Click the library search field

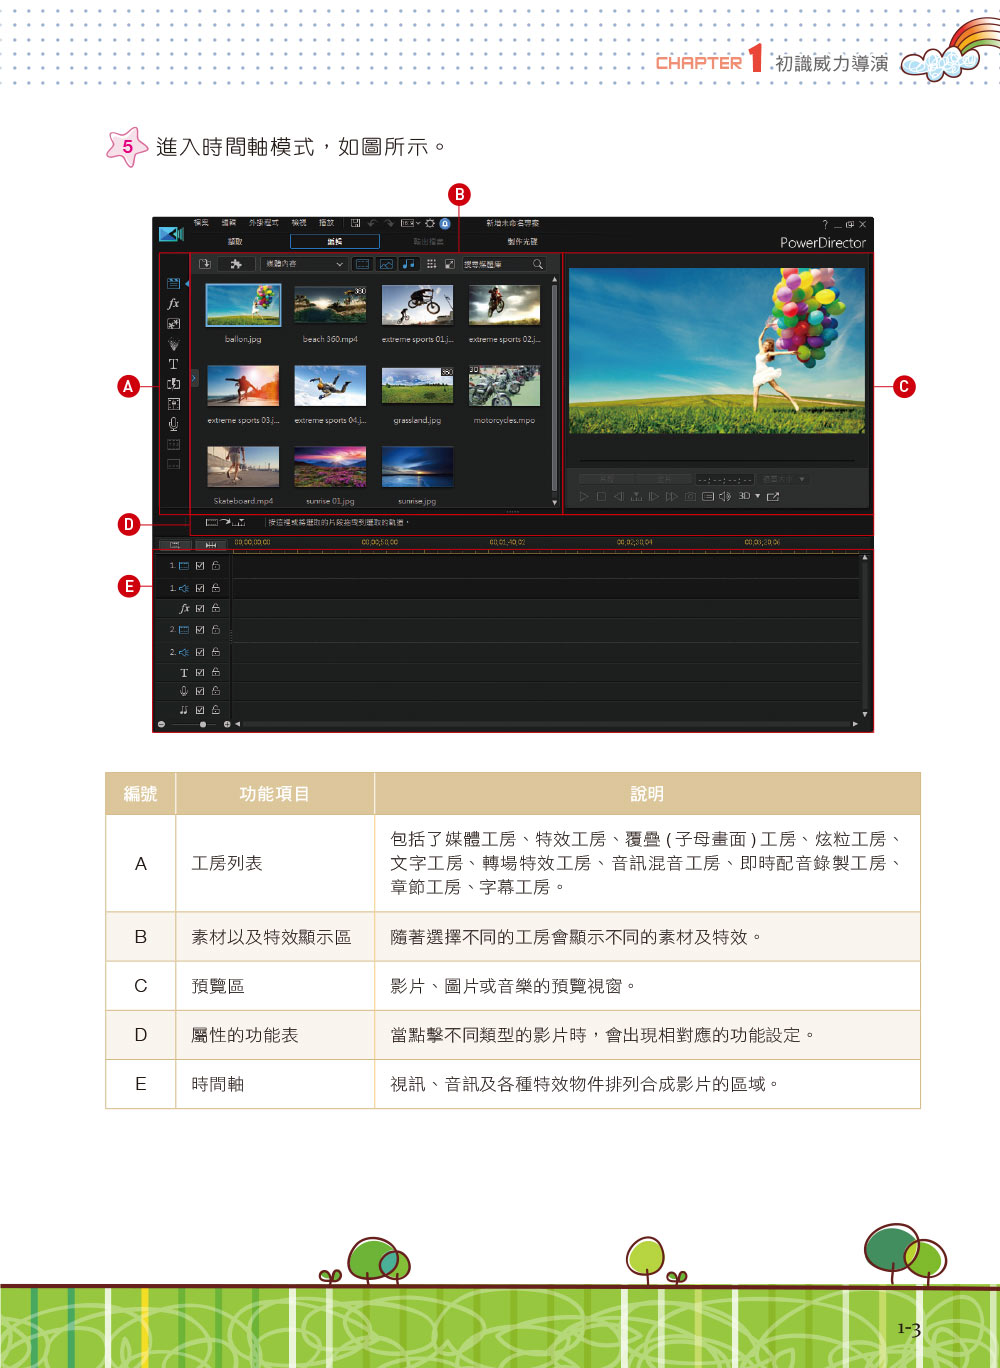(503, 264)
